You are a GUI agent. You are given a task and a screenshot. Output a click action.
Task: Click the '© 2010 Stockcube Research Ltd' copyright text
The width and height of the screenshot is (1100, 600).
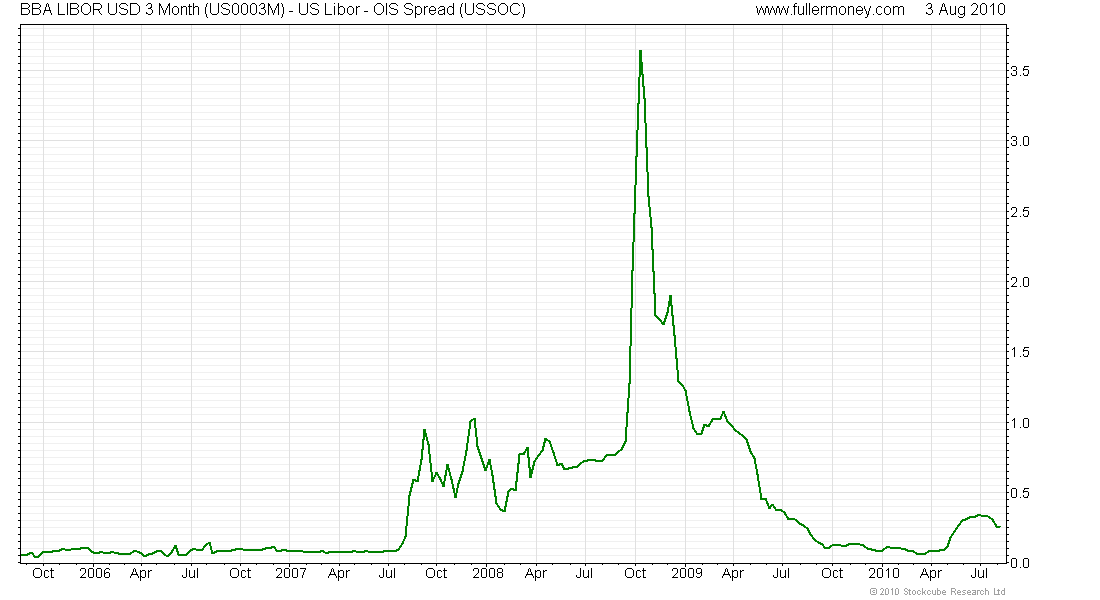click(937, 592)
